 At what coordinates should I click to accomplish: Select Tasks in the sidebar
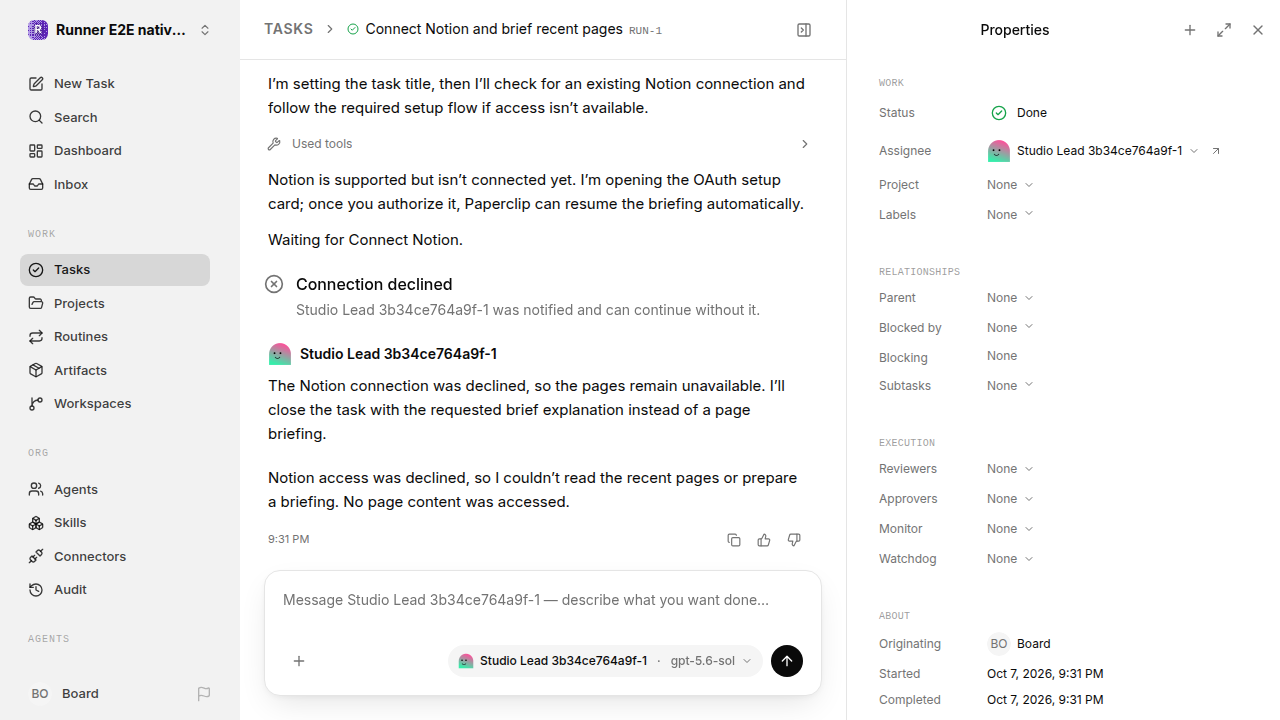click(115, 270)
